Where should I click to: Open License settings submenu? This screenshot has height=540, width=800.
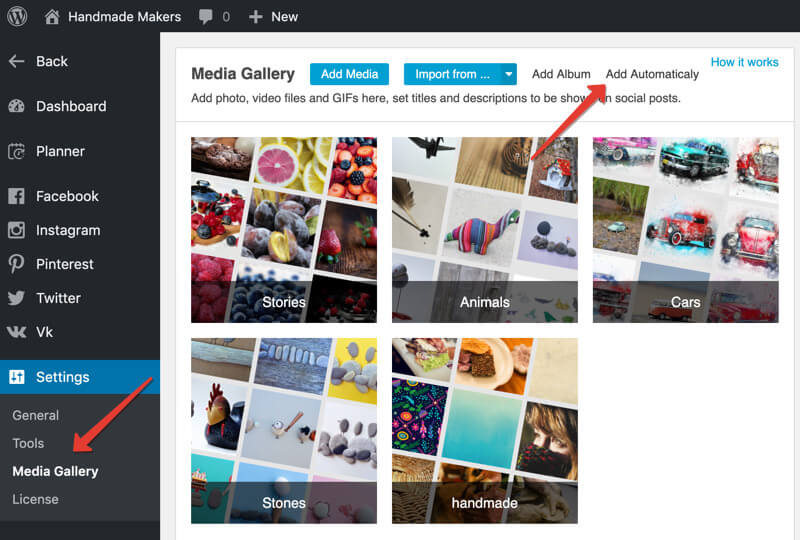click(35, 499)
